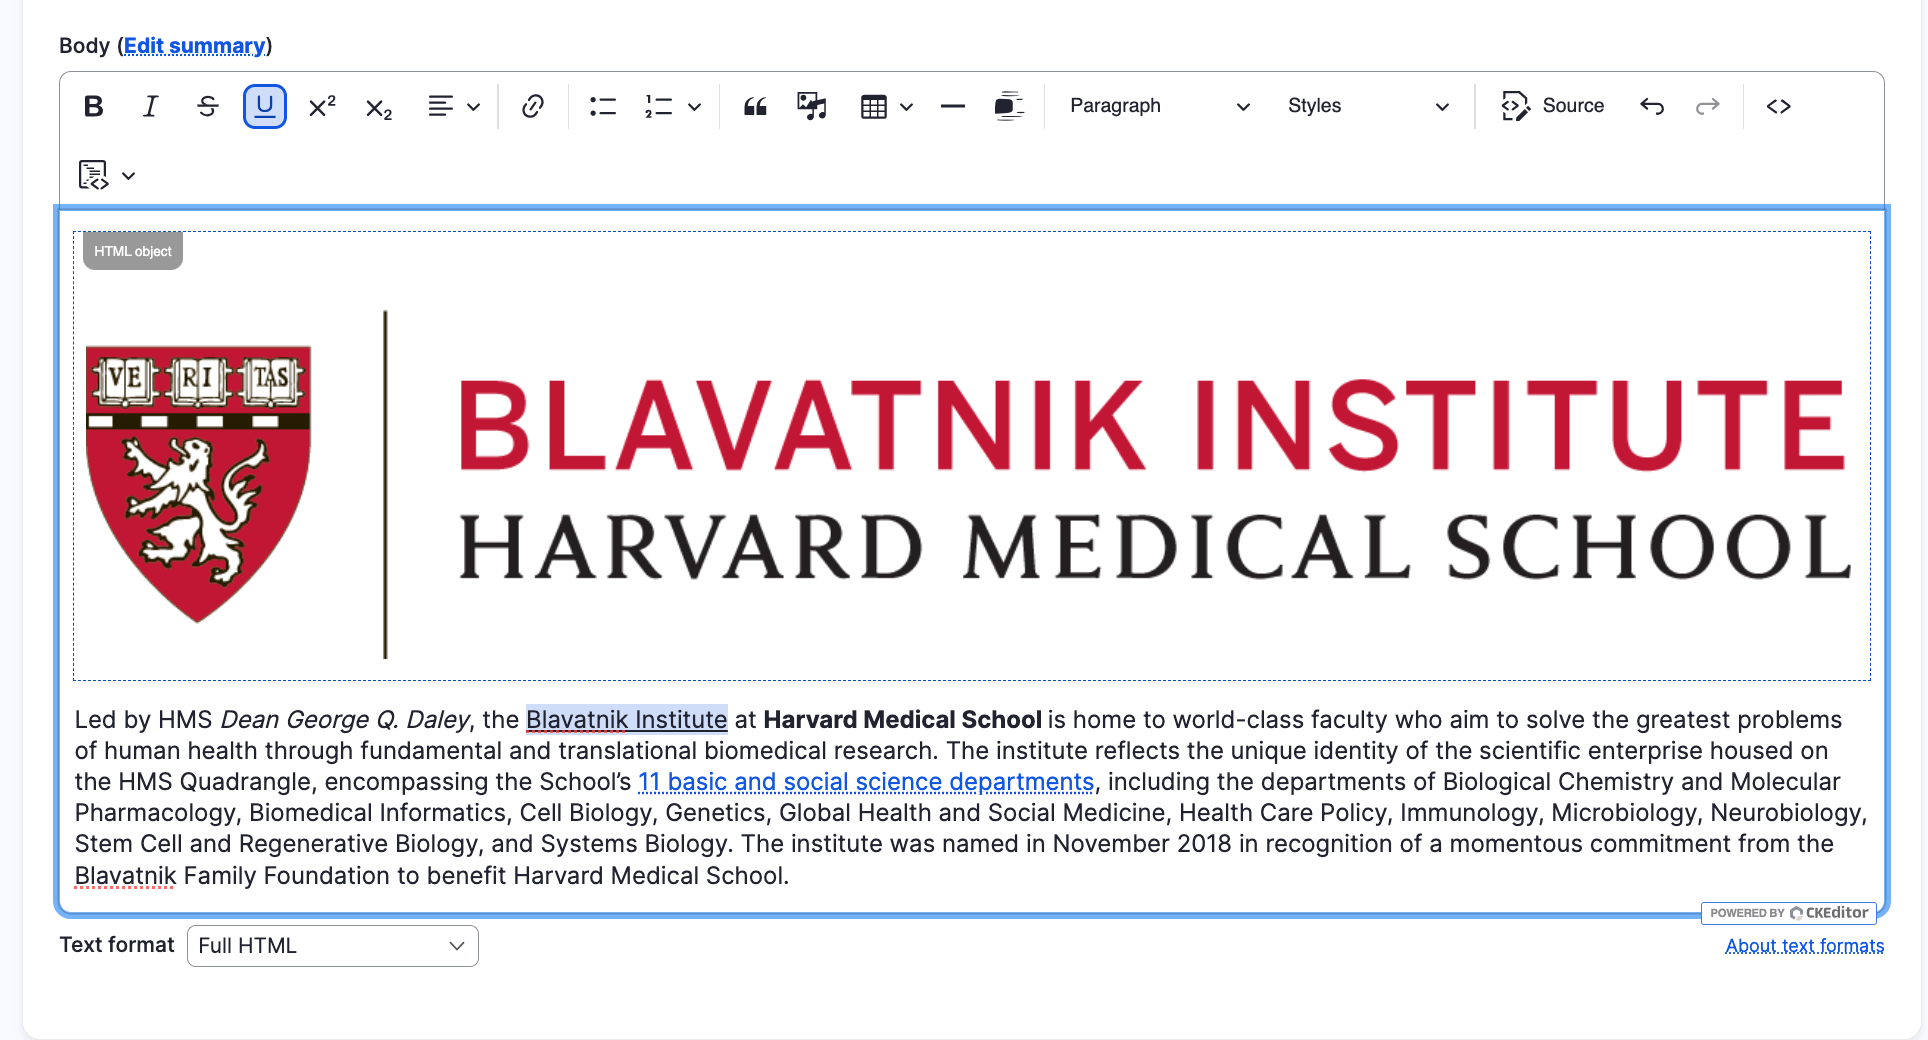Image resolution: width=1928 pixels, height=1040 pixels.
Task: Open the Text format Full HTML dropdown
Action: (x=333, y=946)
